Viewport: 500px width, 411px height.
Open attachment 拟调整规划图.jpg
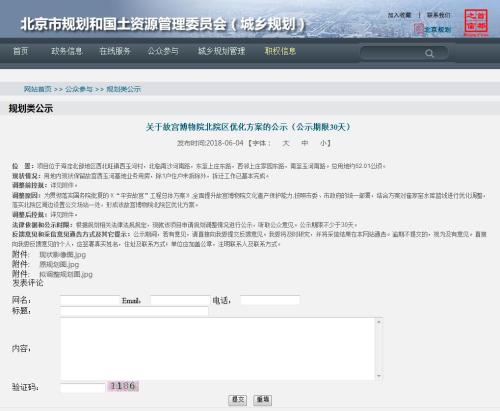pyautogui.click(x=66, y=274)
